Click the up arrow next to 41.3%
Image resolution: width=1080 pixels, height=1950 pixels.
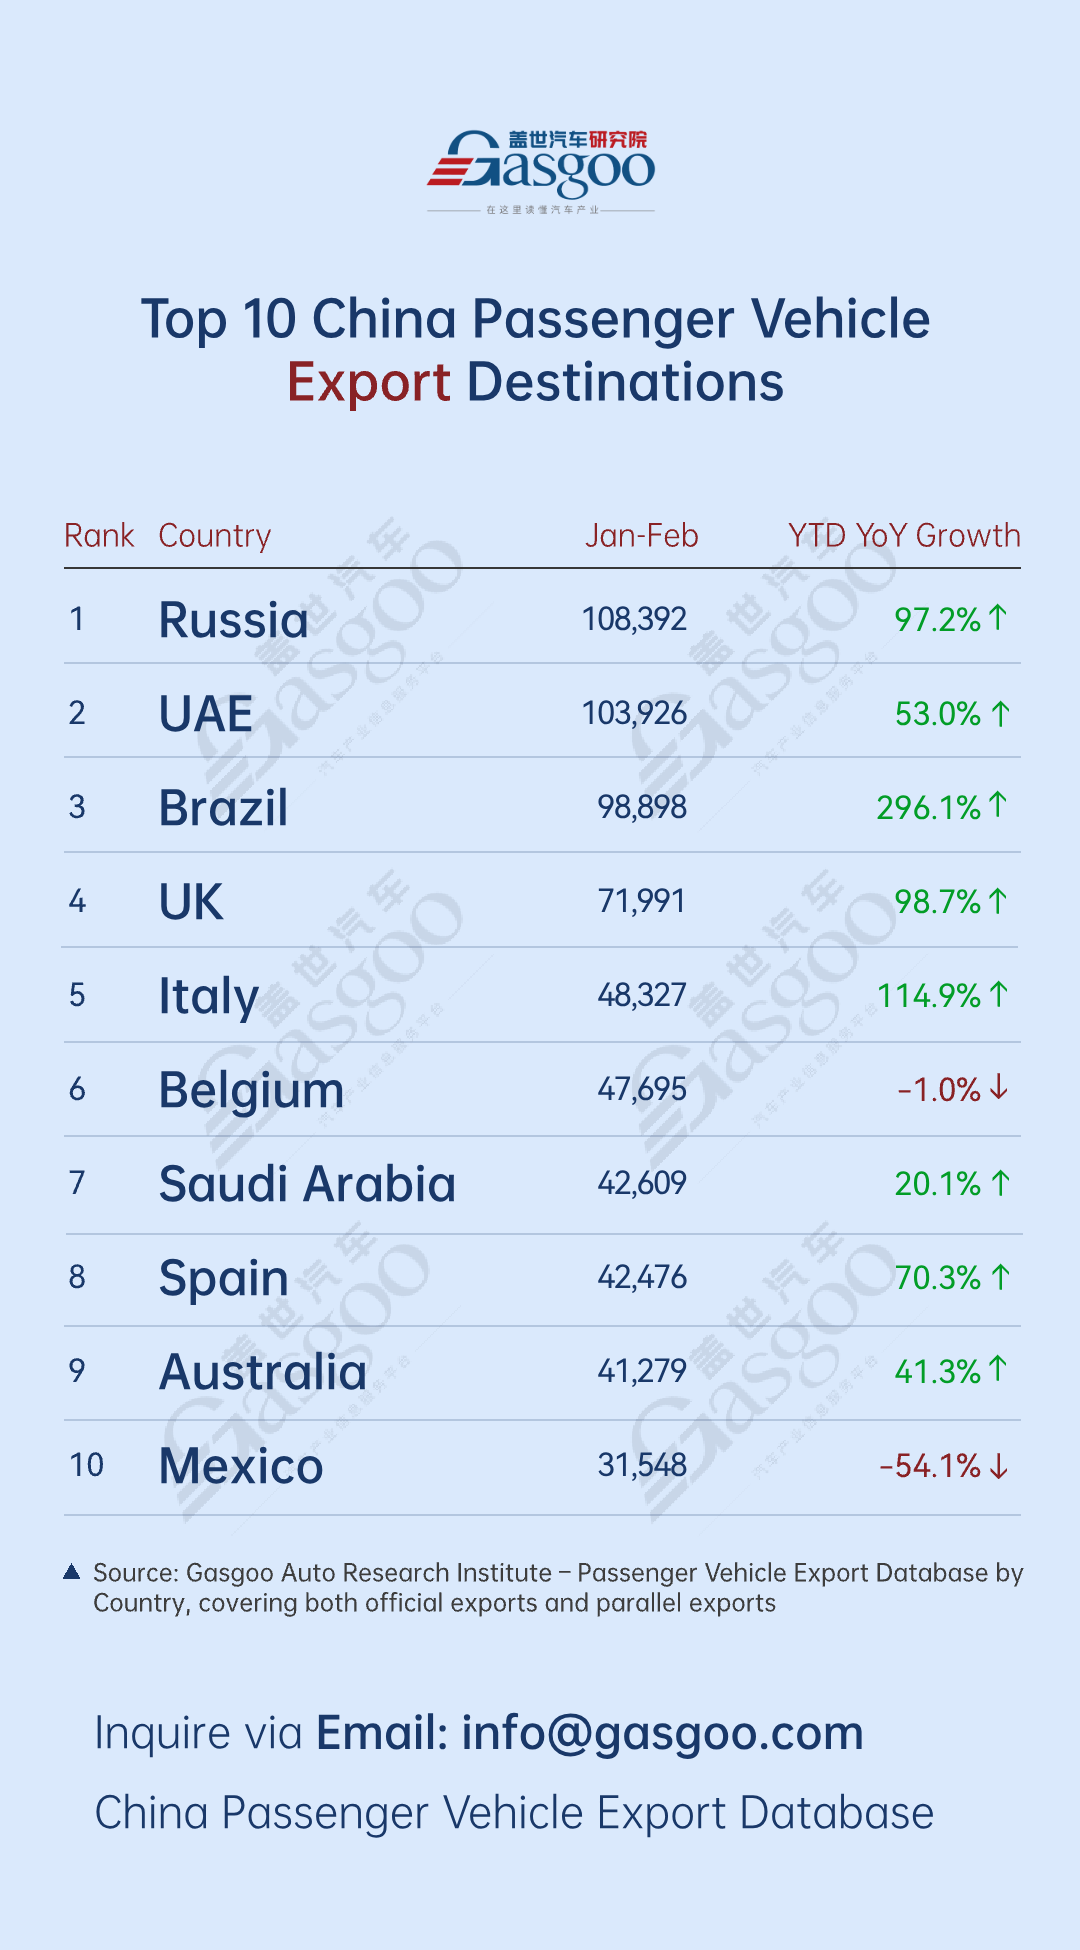coord(997,1369)
